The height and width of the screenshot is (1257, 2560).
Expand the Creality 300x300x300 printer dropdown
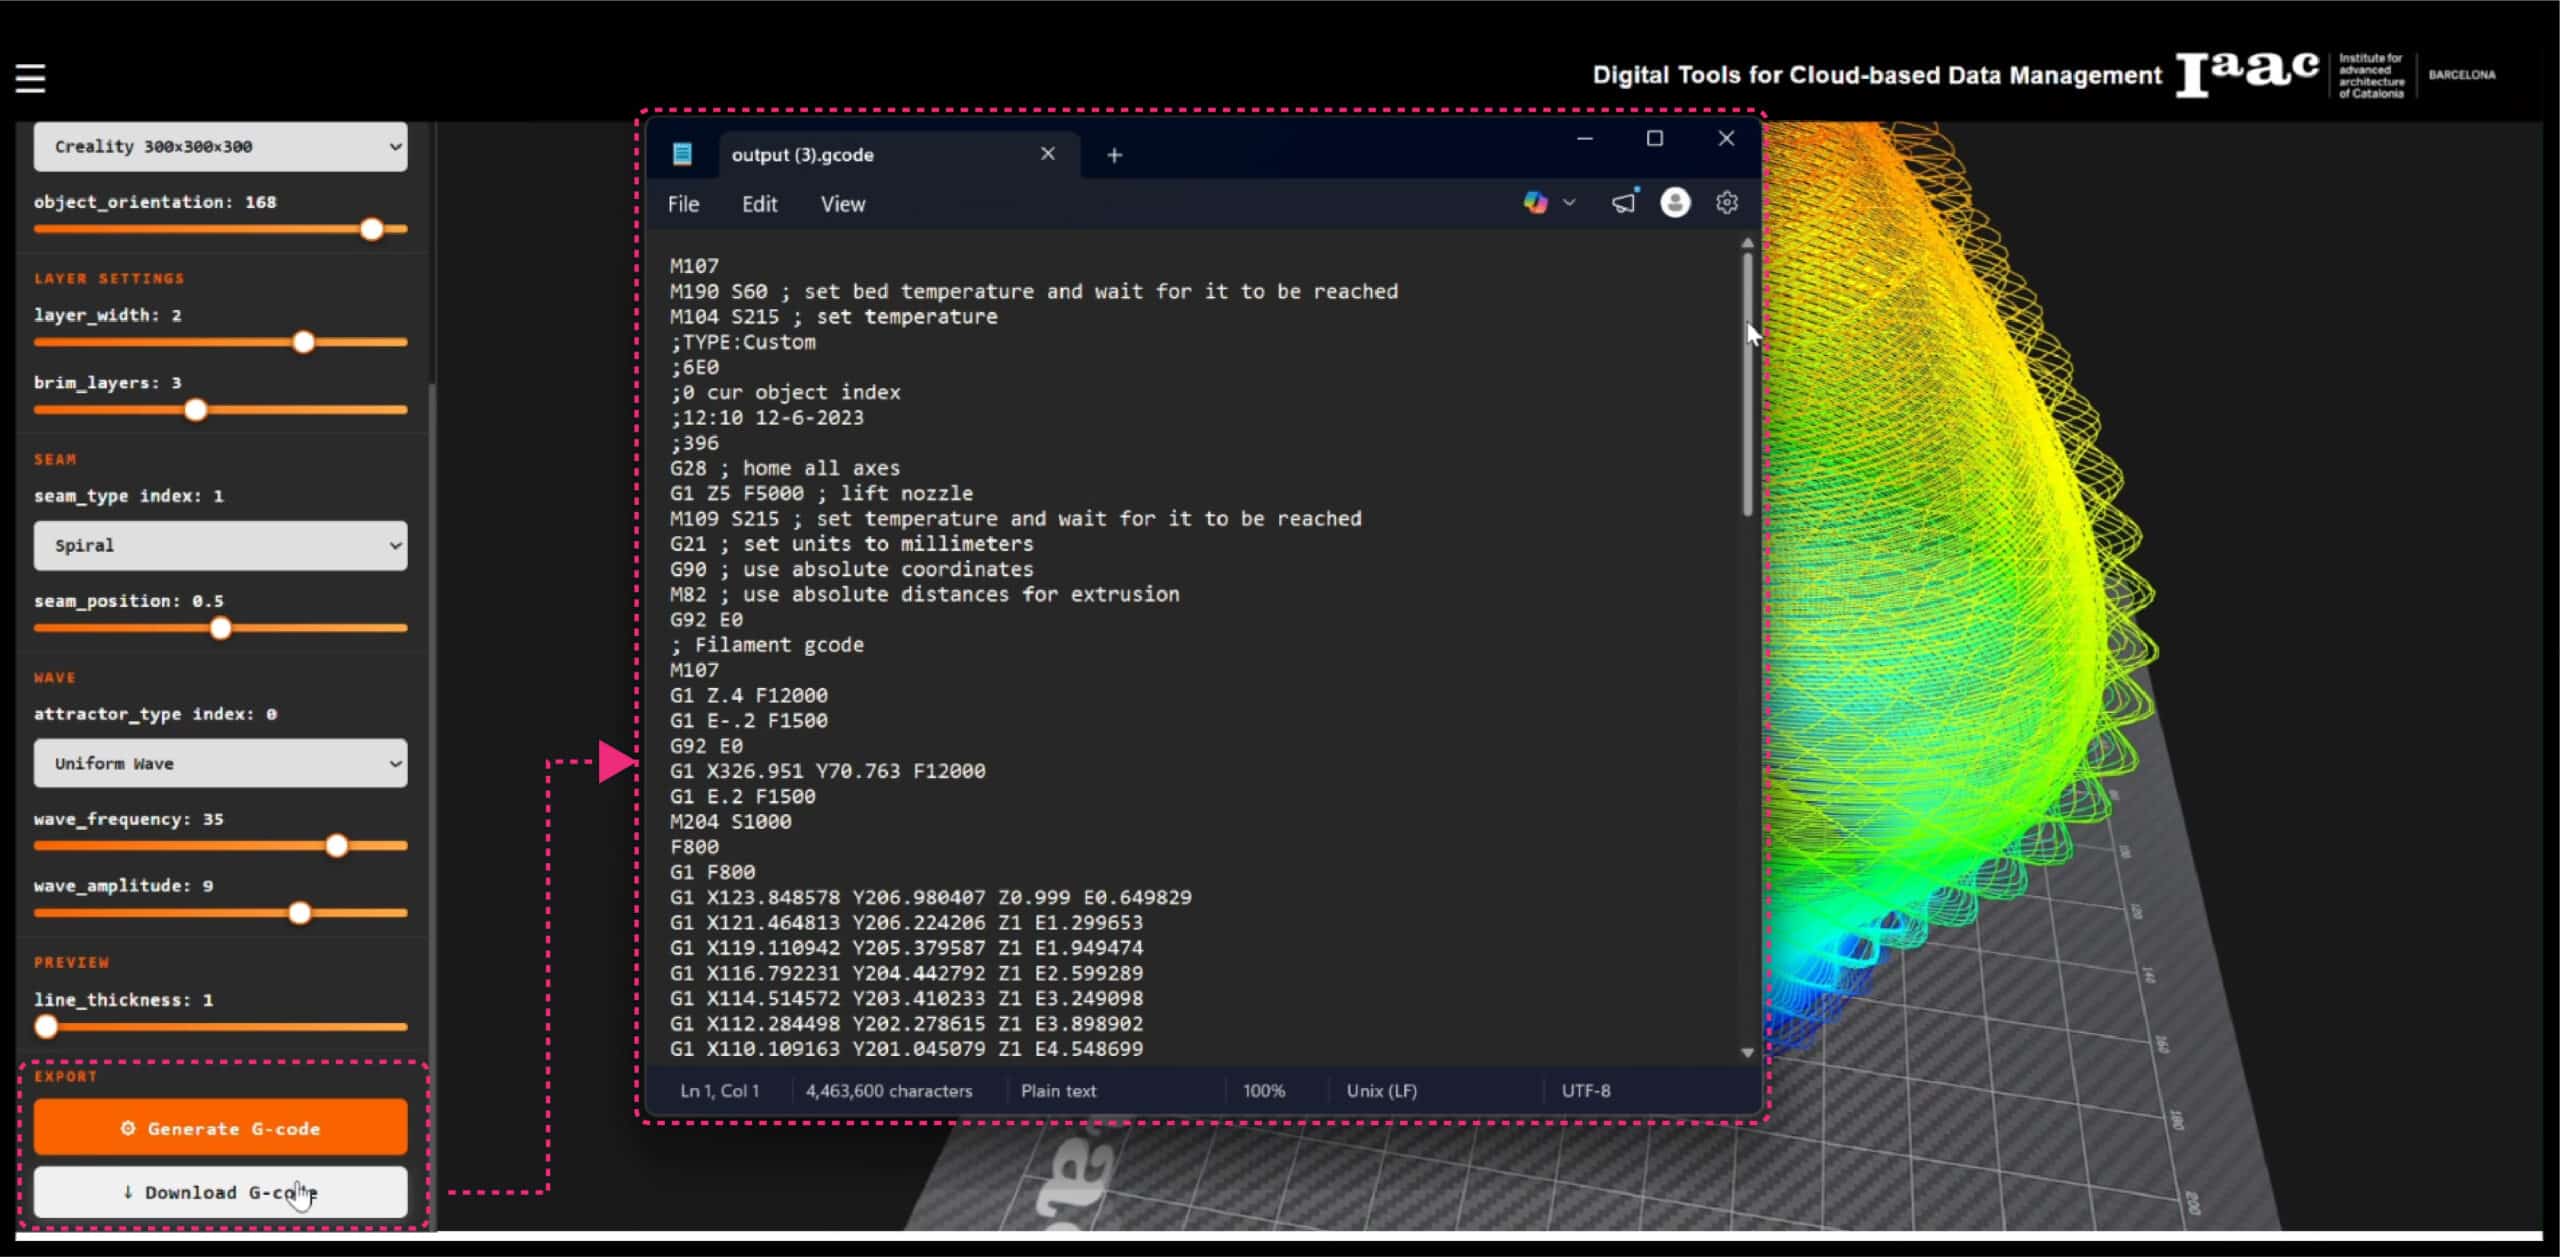[220, 147]
